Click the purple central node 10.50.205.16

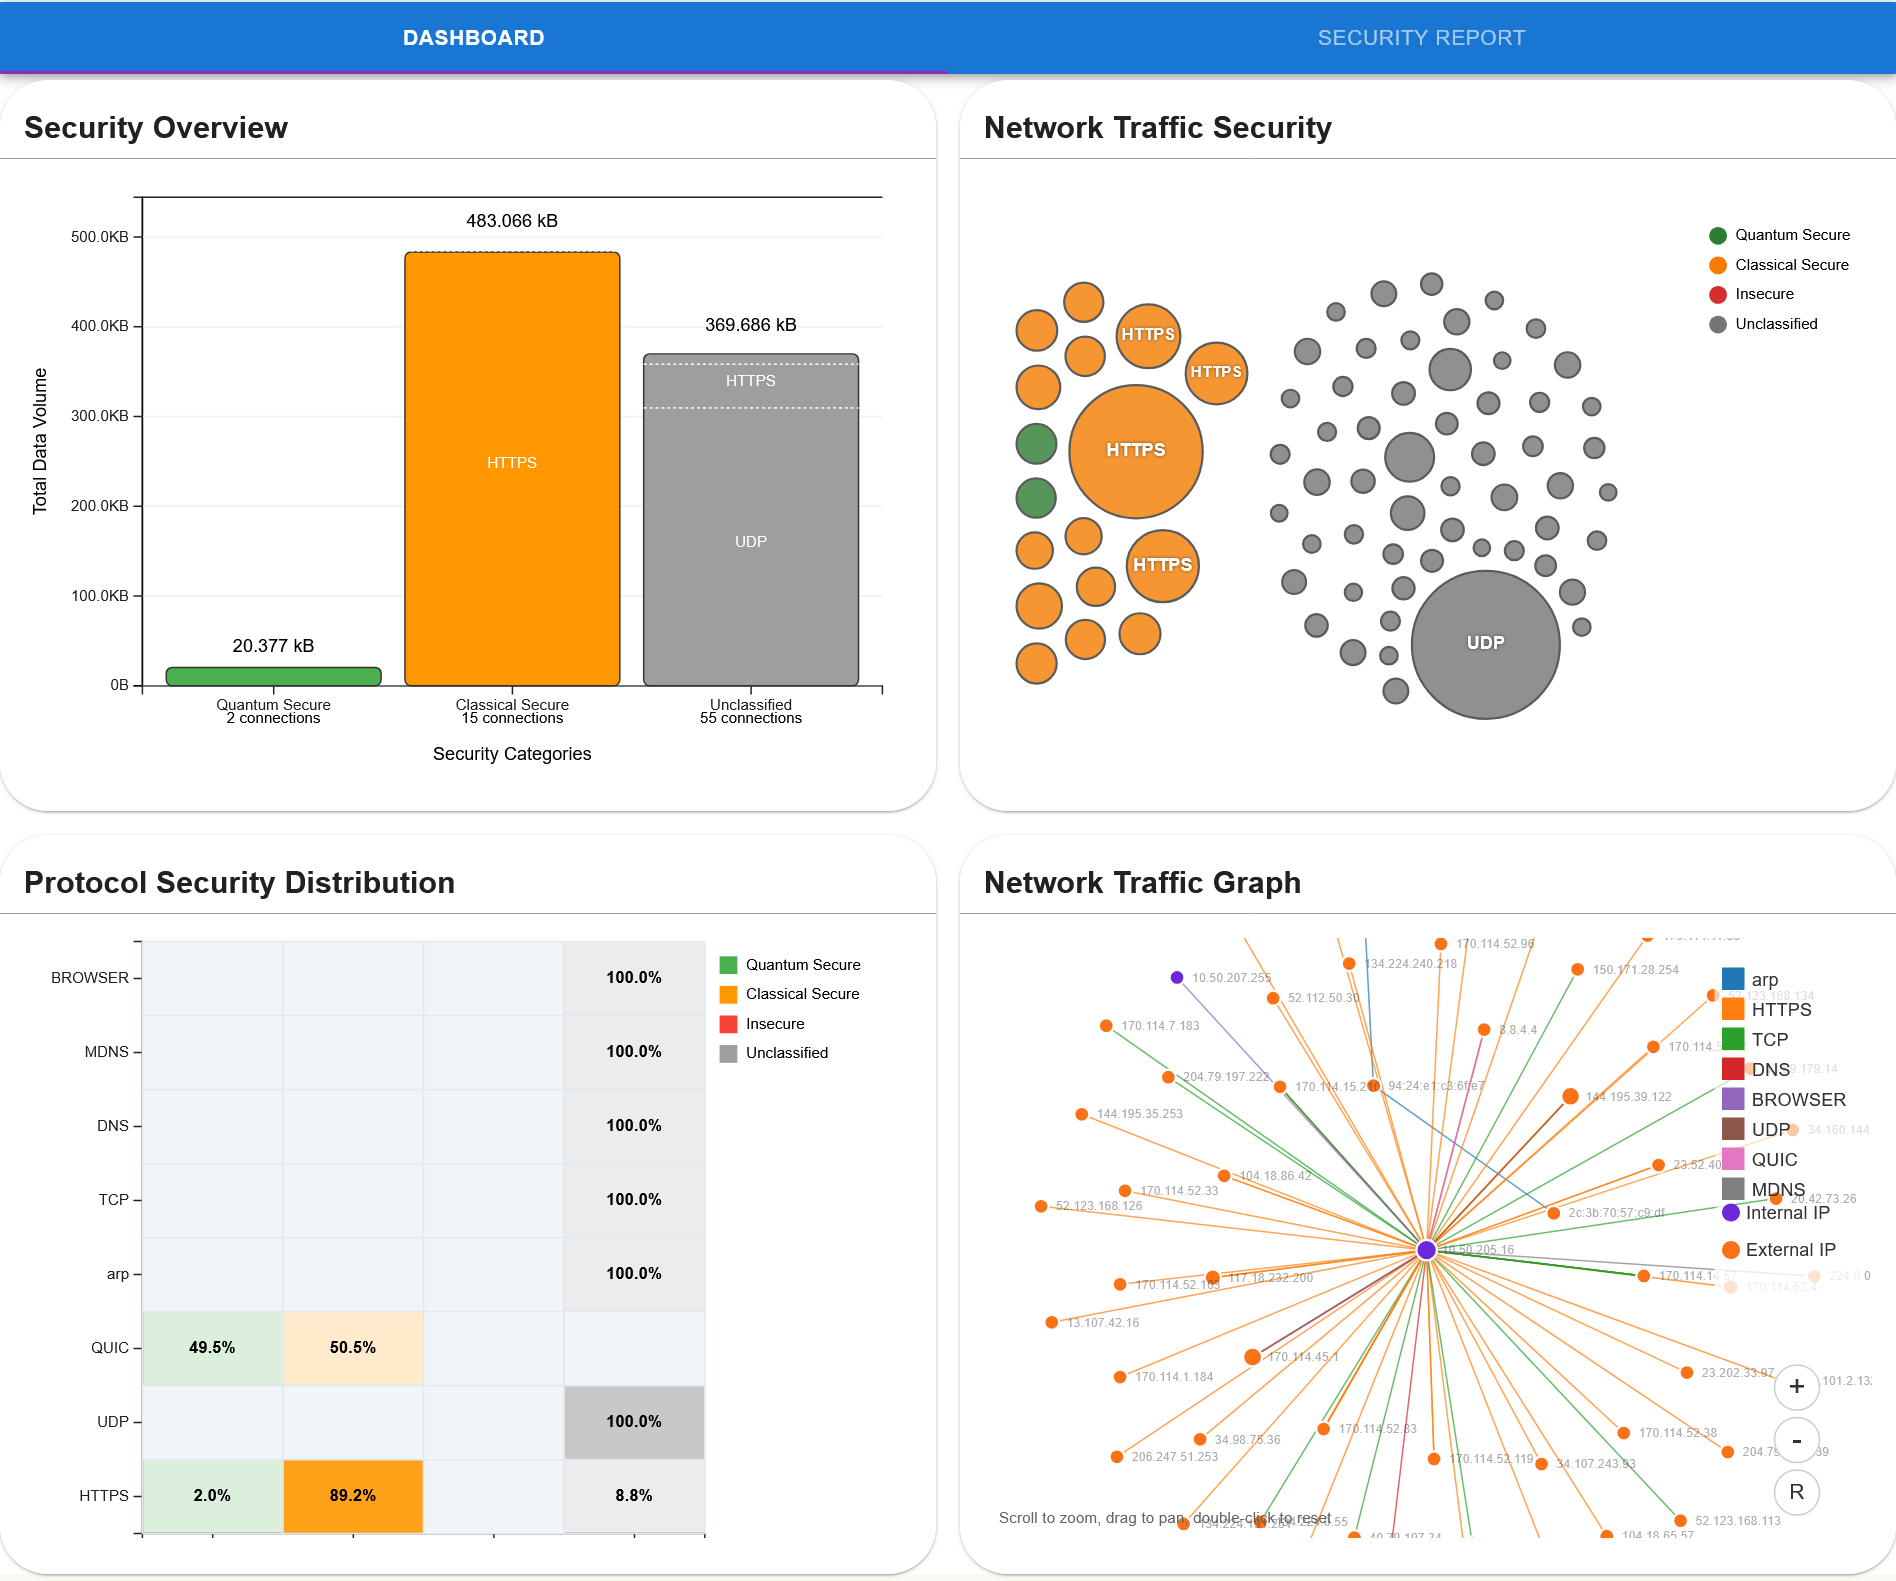pos(1427,1250)
